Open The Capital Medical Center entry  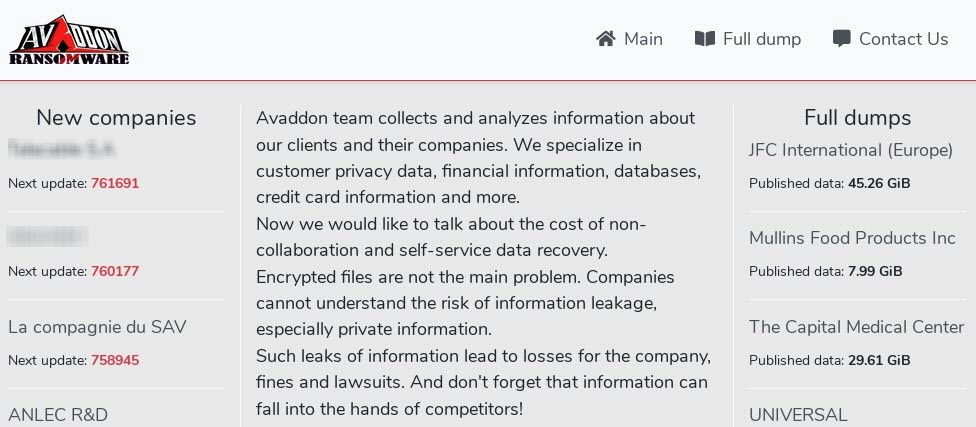point(856,327)
